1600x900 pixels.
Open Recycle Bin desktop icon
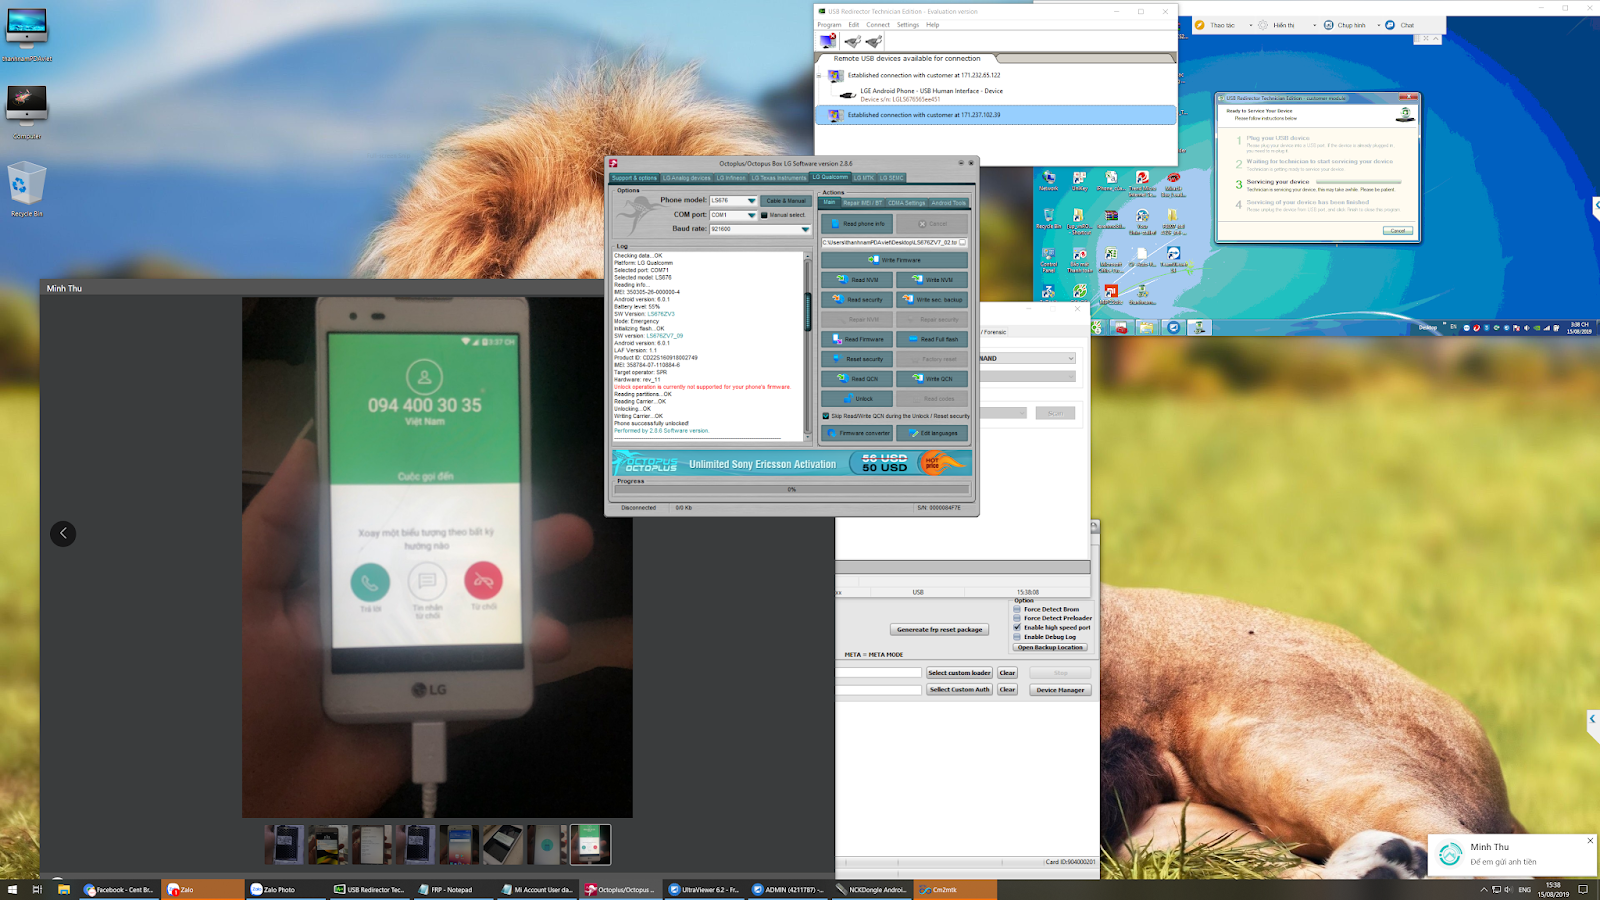point(26,190)
